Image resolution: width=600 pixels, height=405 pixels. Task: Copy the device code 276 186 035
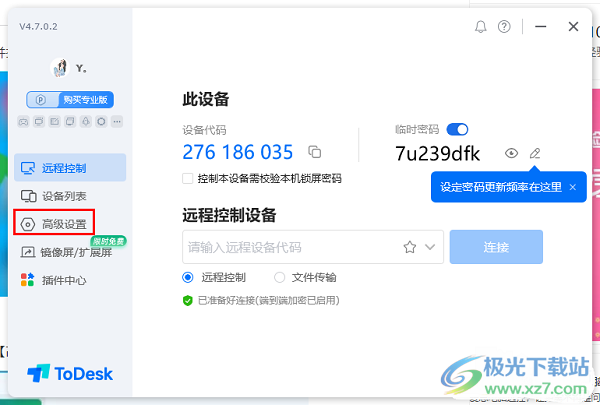[315, 153]
